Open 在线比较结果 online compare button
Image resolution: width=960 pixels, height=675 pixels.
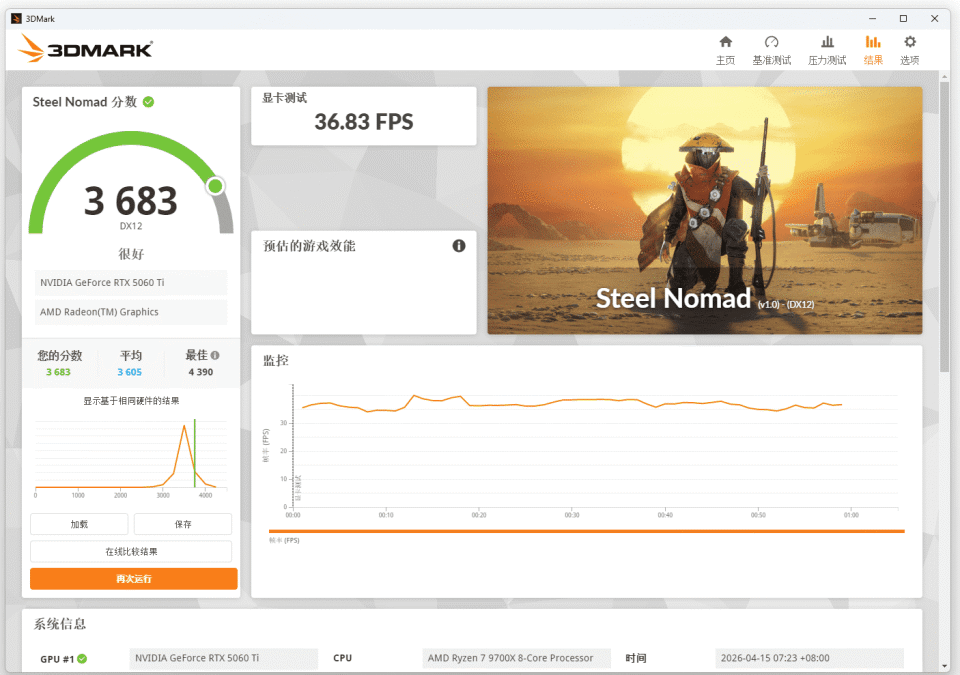pyautogui.click(x=131, y=551)
